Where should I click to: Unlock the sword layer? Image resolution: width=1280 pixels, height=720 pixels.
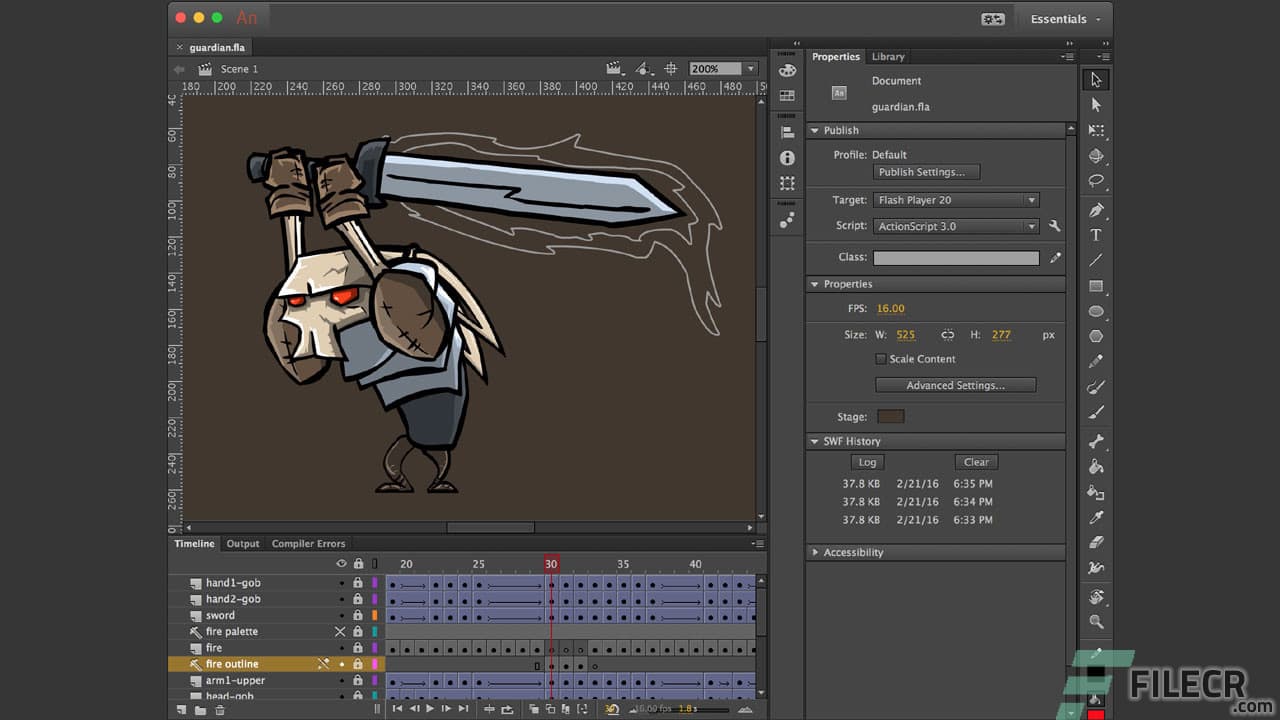point(357,615)
